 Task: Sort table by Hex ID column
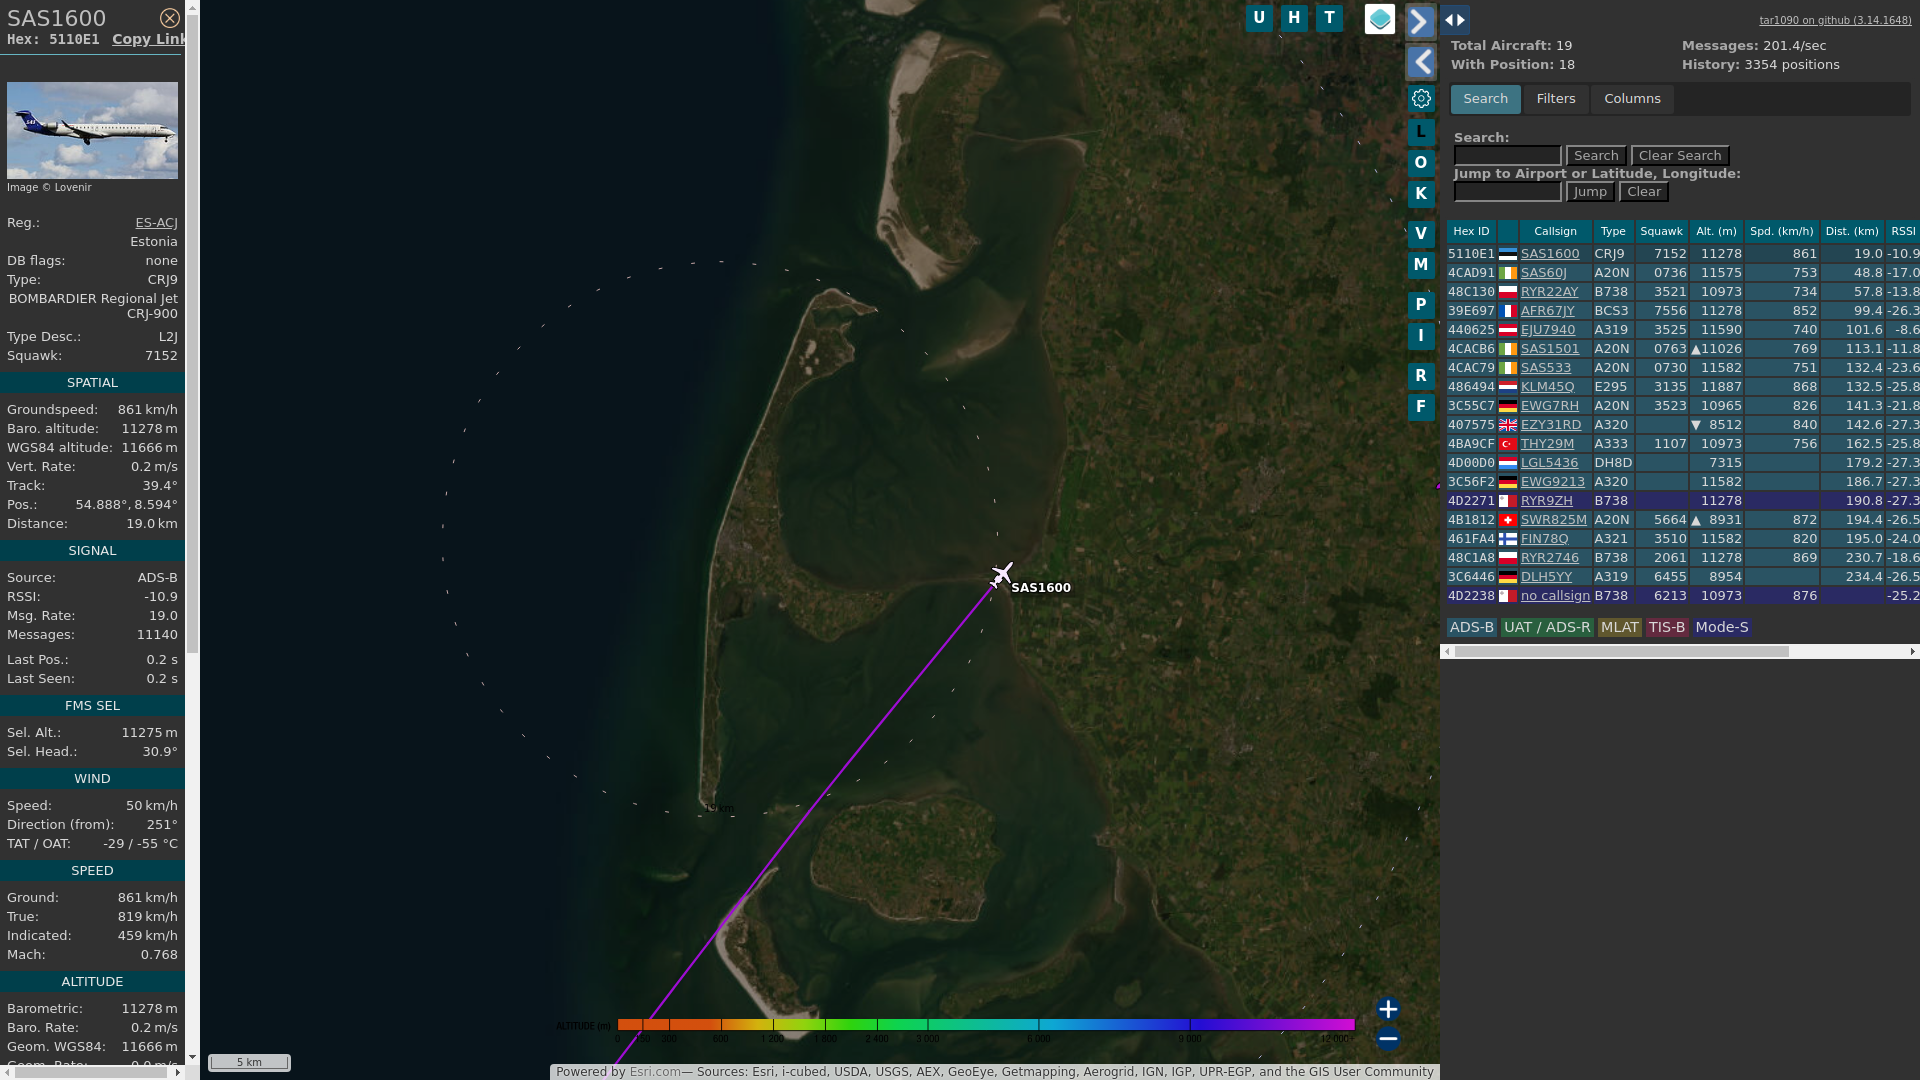(1471, 232)
